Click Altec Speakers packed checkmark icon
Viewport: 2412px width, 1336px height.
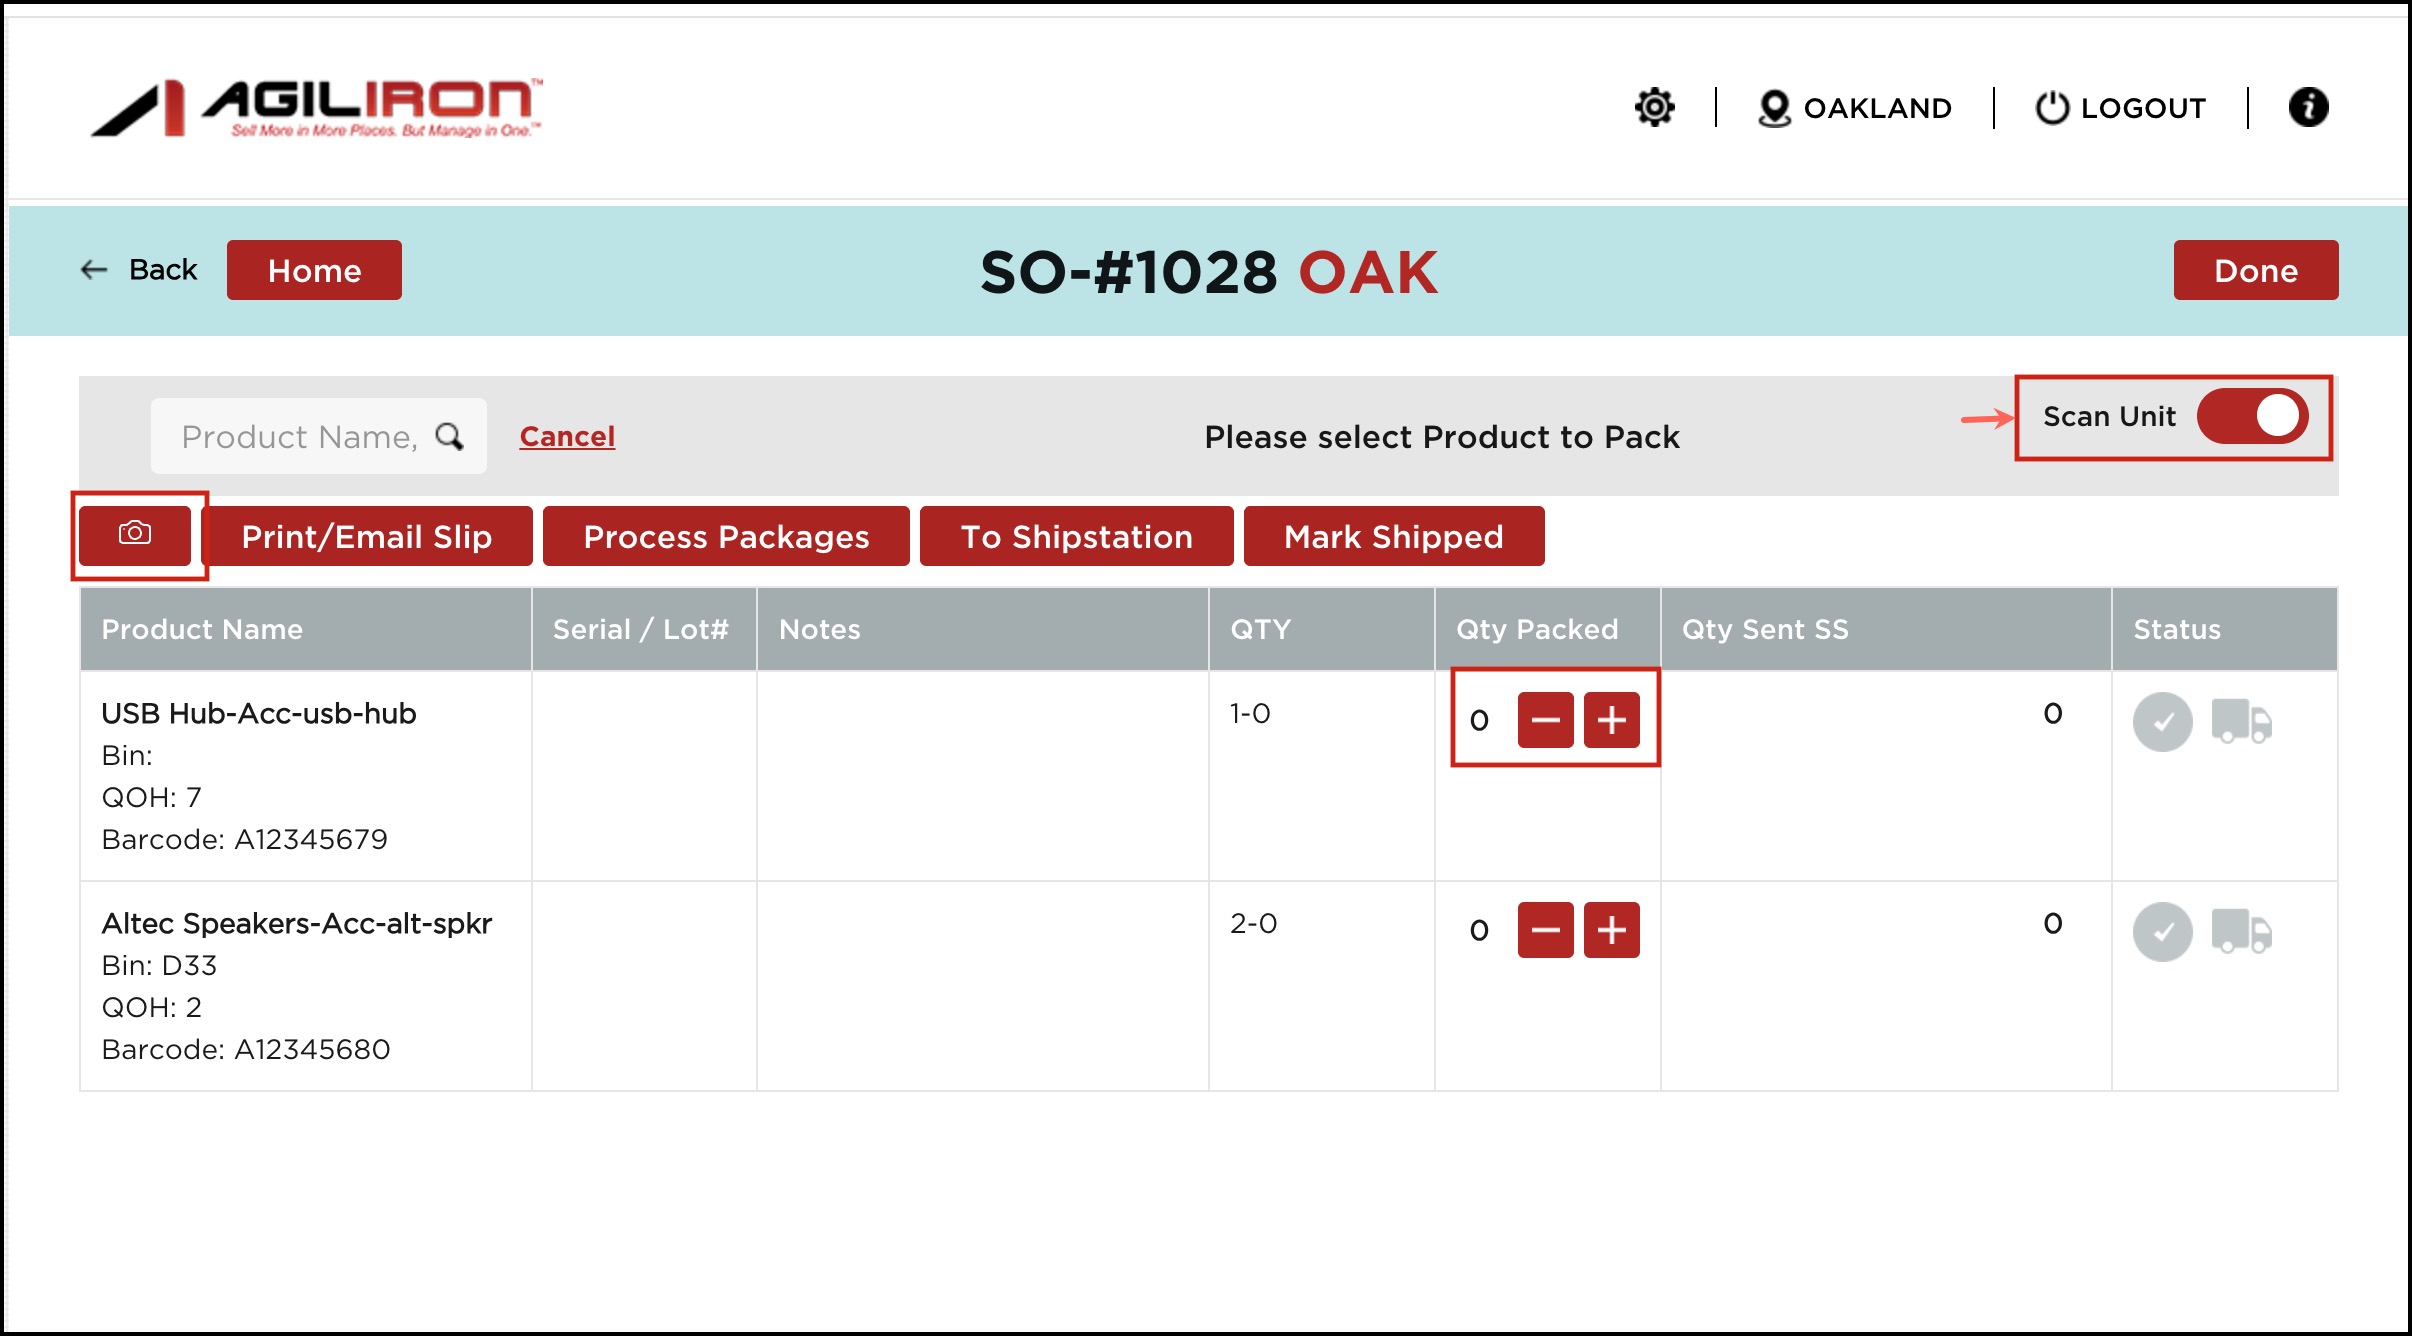(x=2162, y=931)
